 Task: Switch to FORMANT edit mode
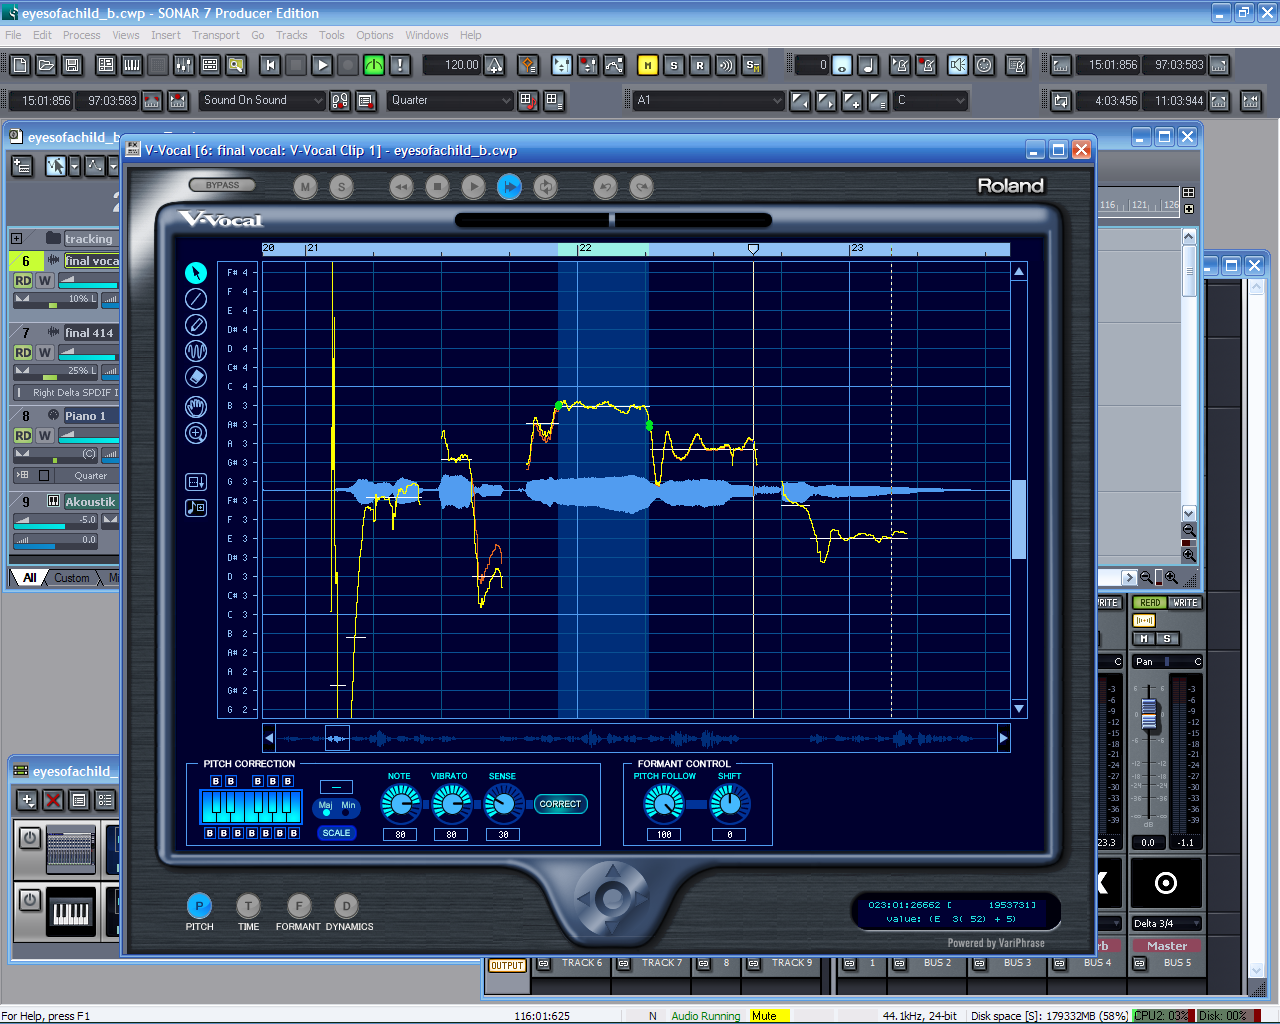[298, 906]
